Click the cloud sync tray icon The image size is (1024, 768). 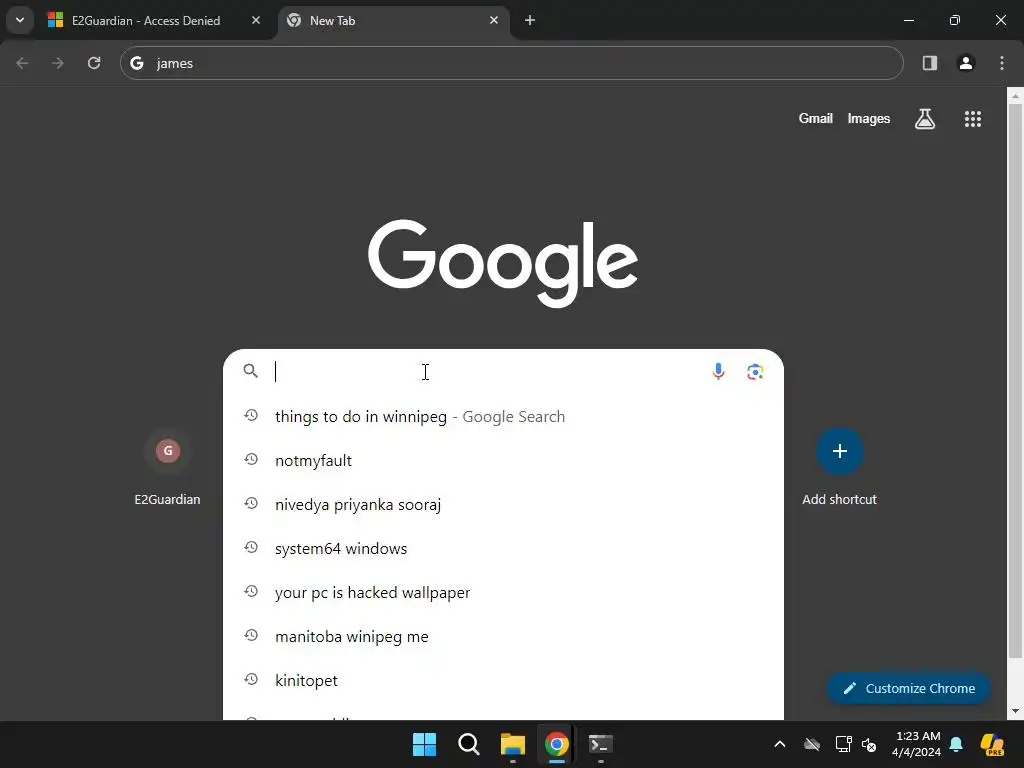click(x=812, y=744)
